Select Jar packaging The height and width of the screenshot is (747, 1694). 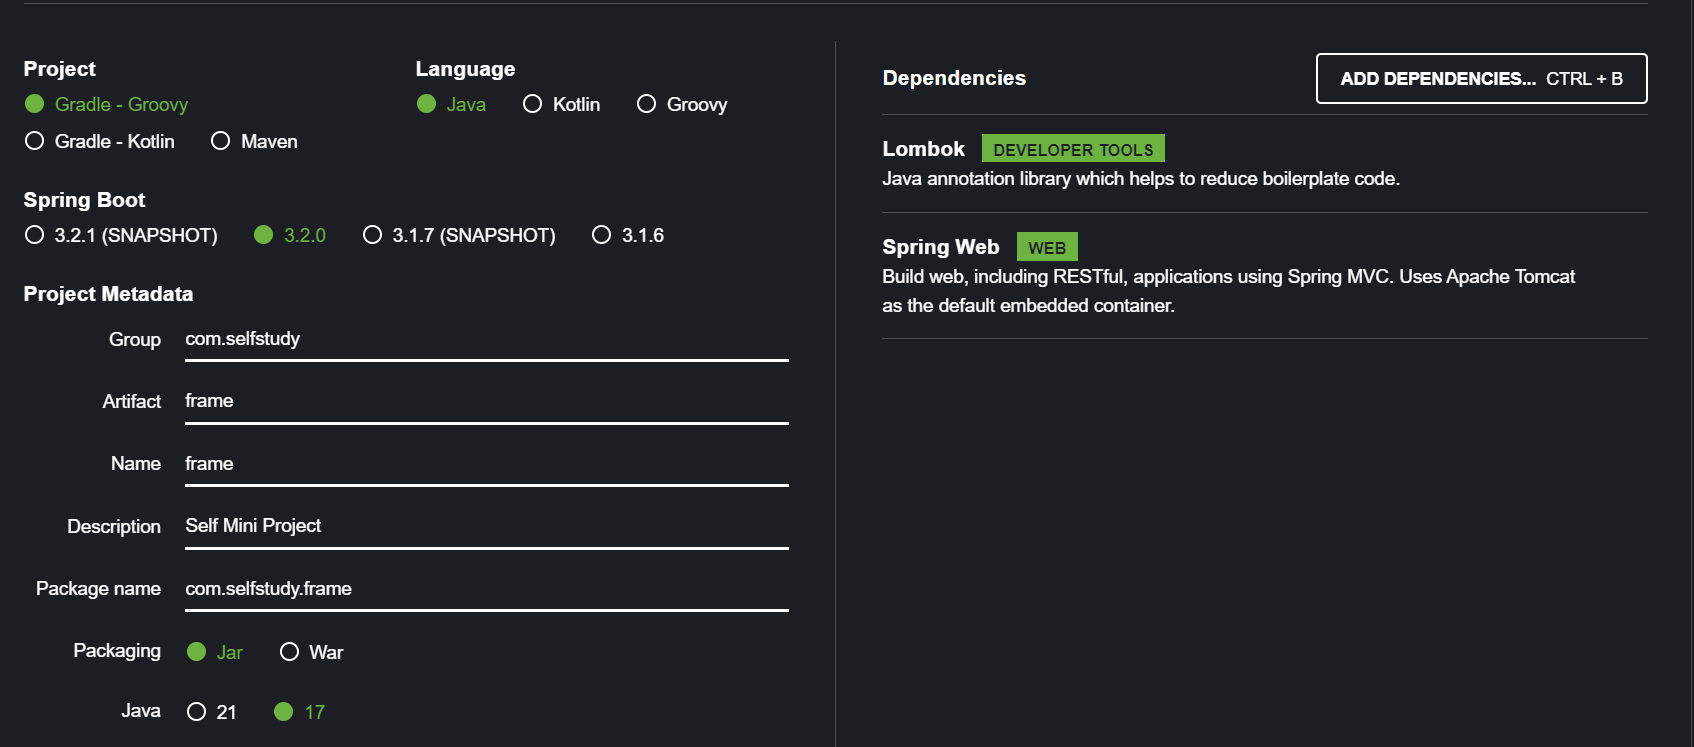215,652
